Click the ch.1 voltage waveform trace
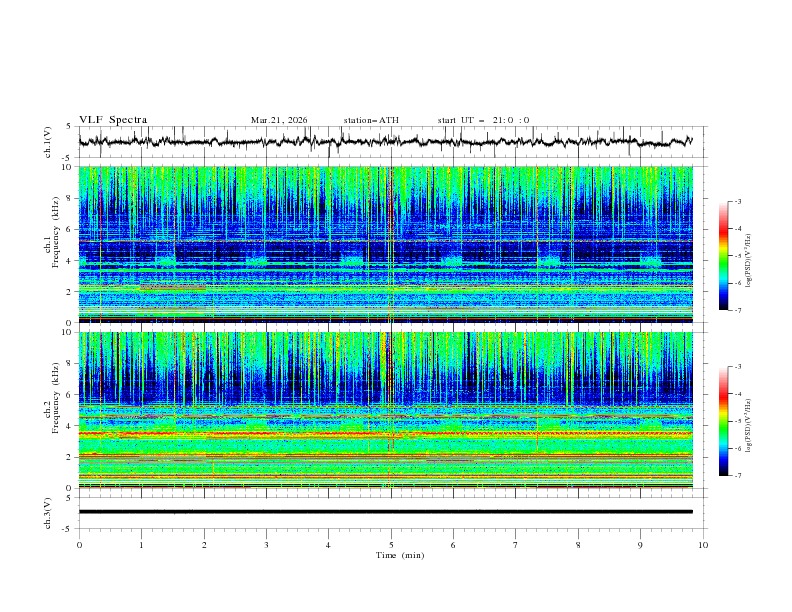The width and height of the screenshot is (792, 612). (x=385, y=142)
